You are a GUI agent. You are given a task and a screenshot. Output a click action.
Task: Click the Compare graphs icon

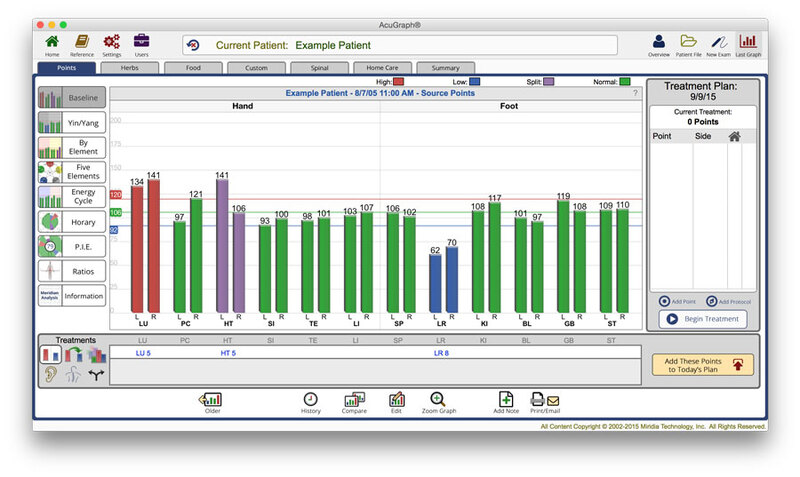(x=354, y=402)
